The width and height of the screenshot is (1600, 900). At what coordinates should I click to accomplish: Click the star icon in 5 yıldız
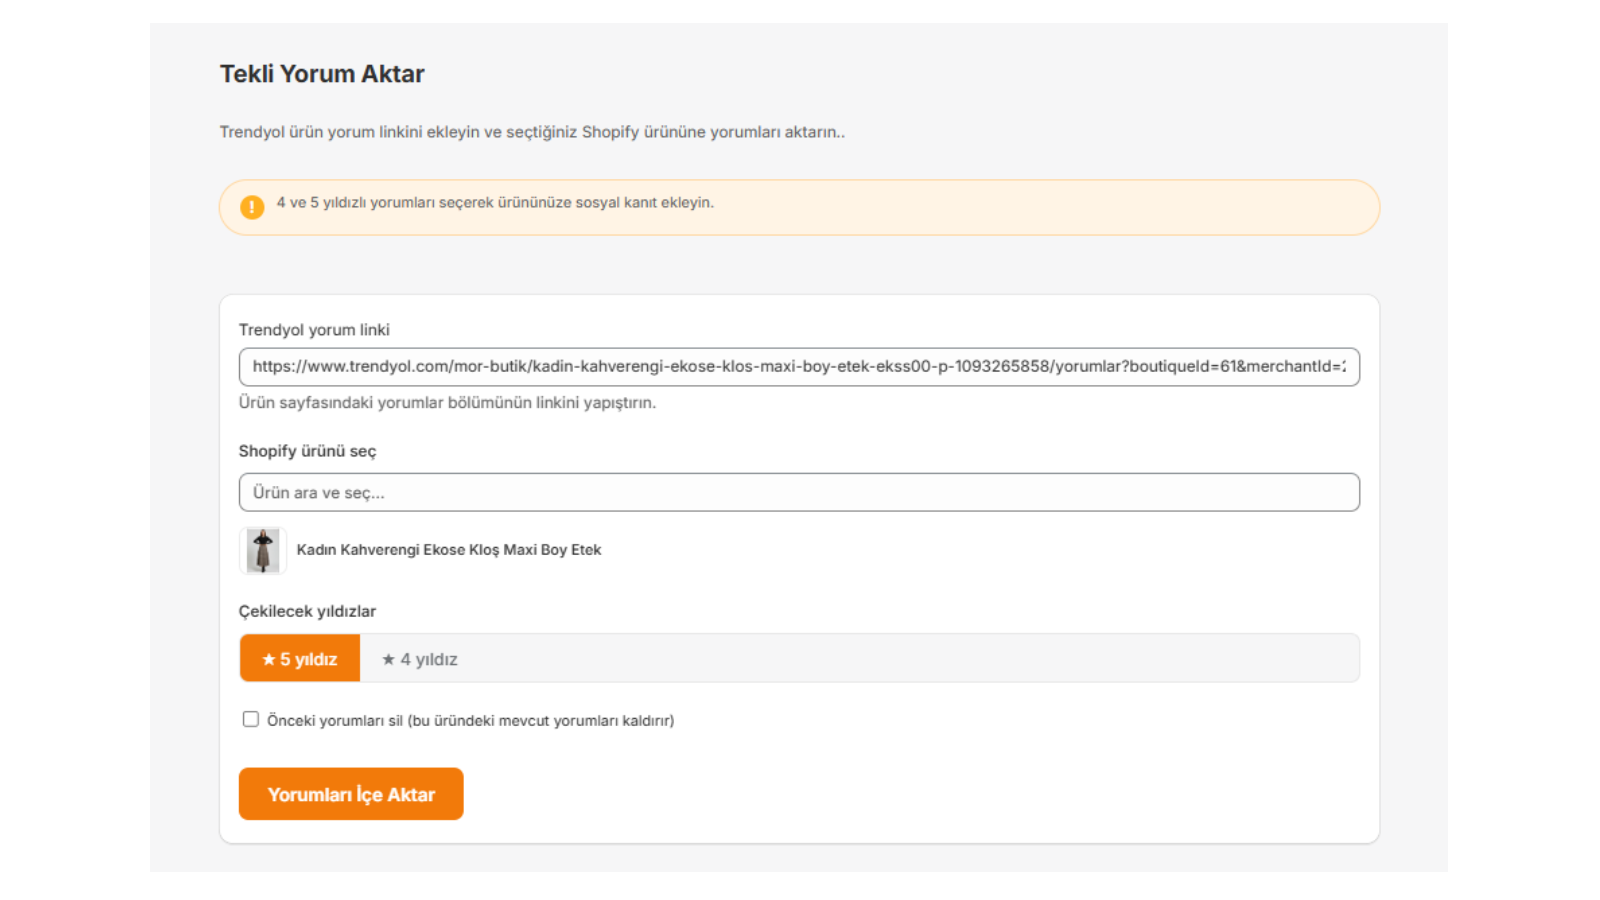pos(268,659)
